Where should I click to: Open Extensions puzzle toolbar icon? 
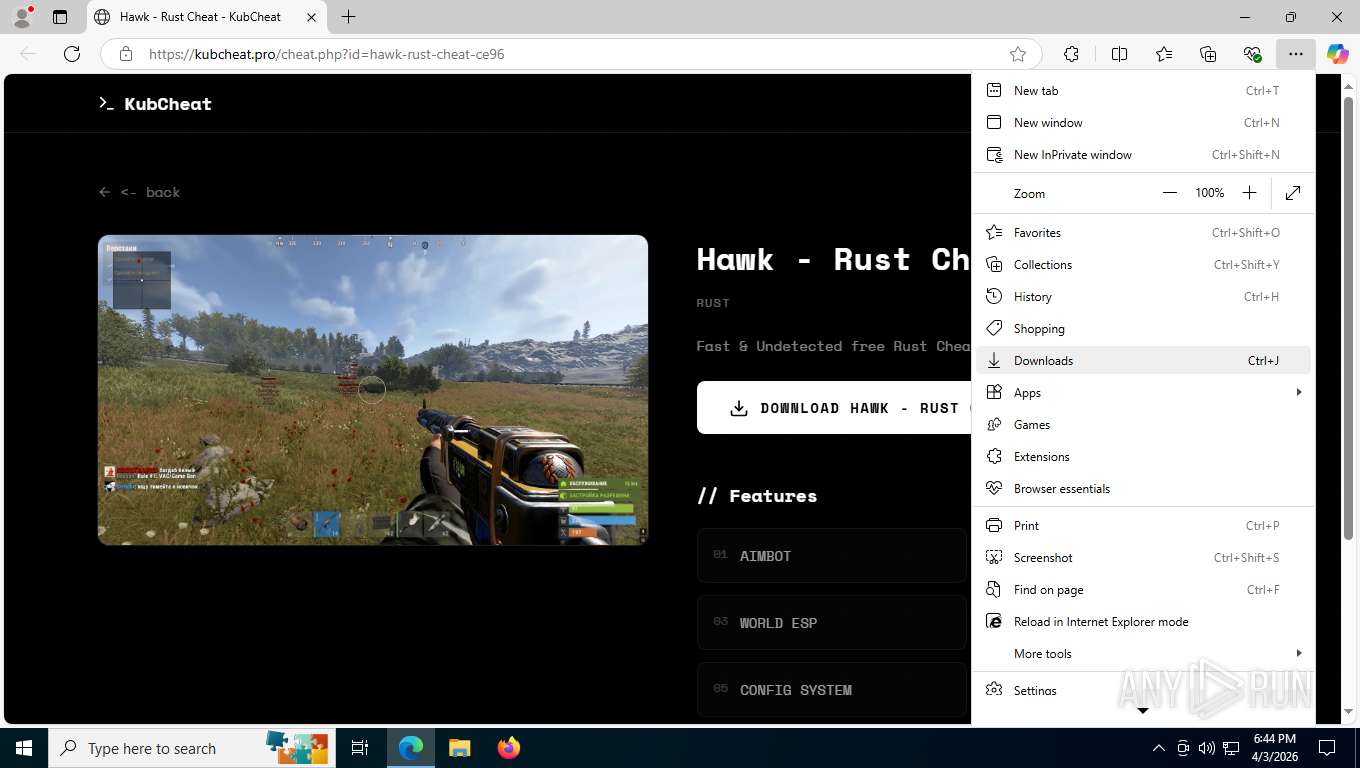(1071, 54)
